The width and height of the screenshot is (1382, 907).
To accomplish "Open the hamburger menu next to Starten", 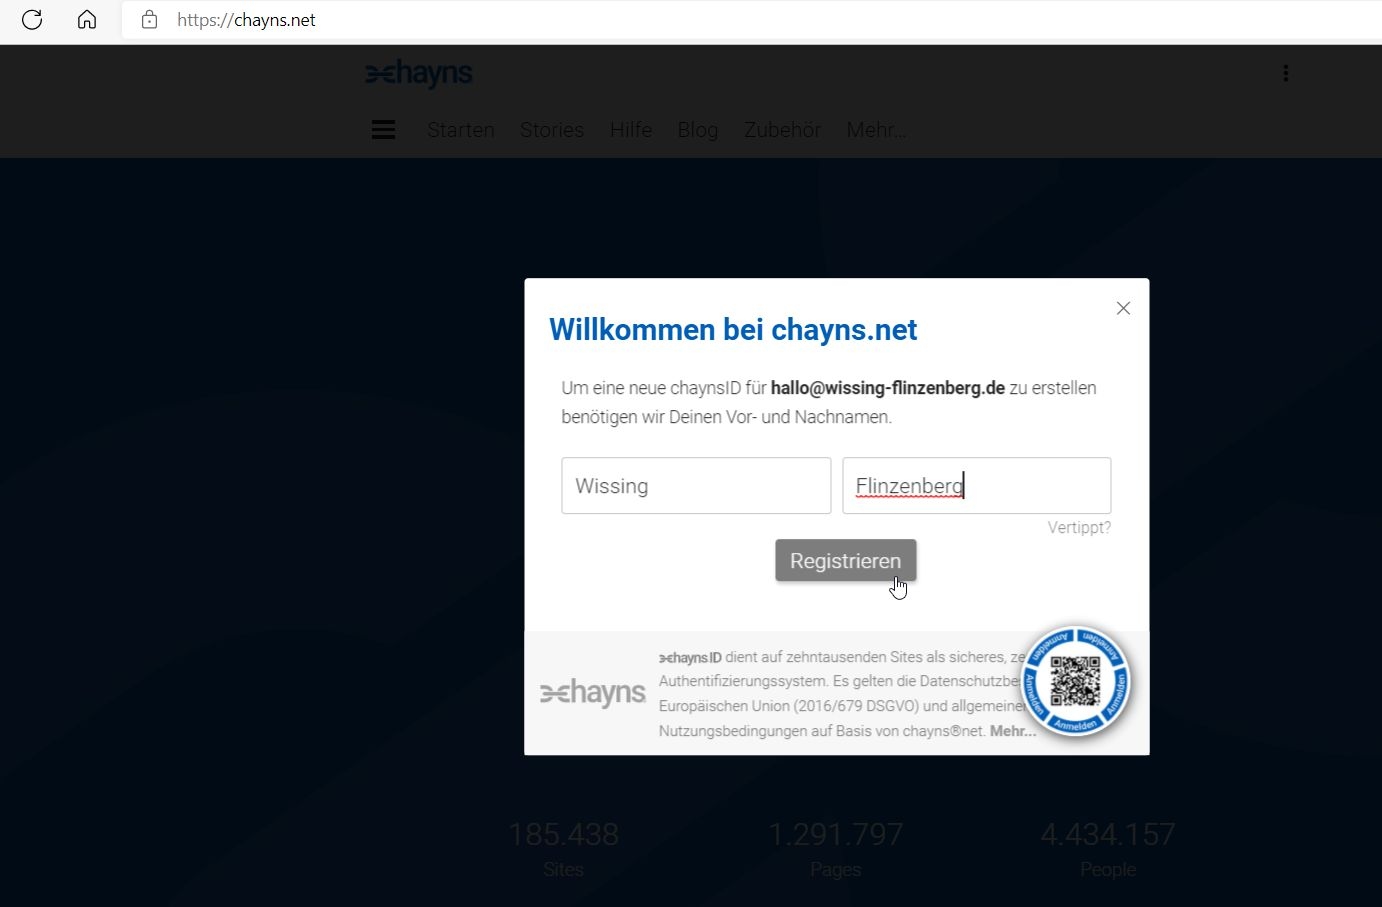I will coord(383,130).
